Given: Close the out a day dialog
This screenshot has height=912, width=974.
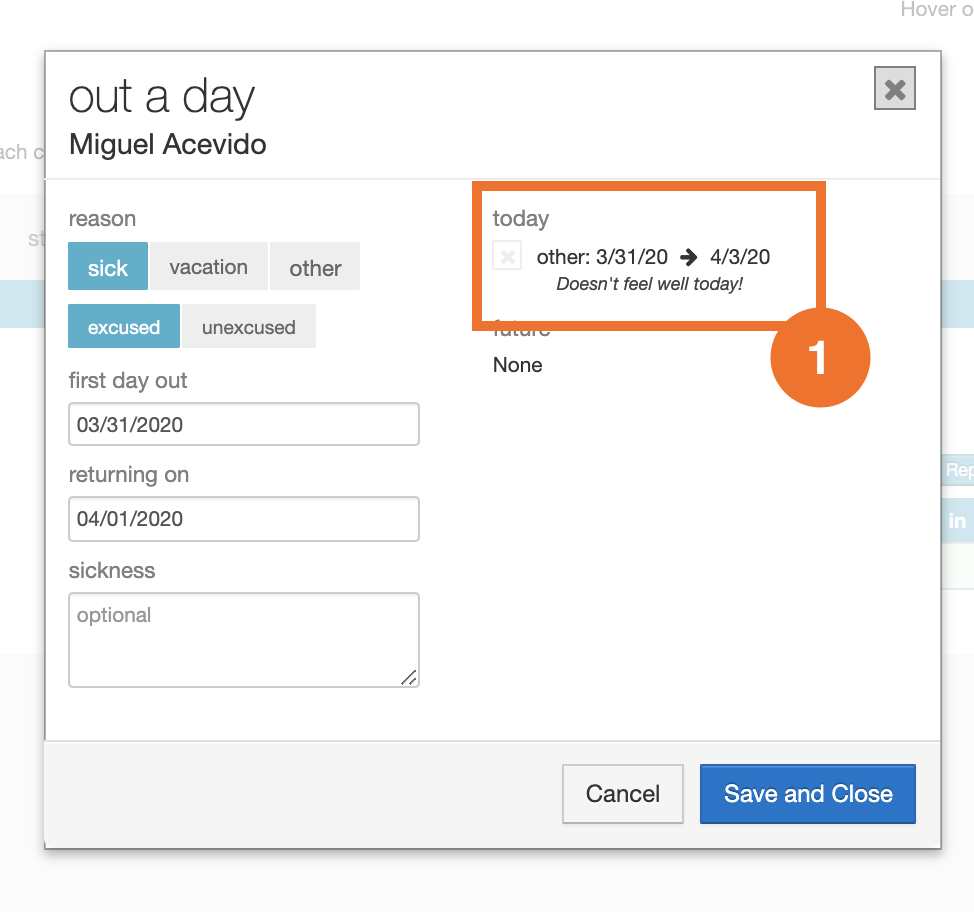Looking at the screenshot, I should [x=894, y=90].
